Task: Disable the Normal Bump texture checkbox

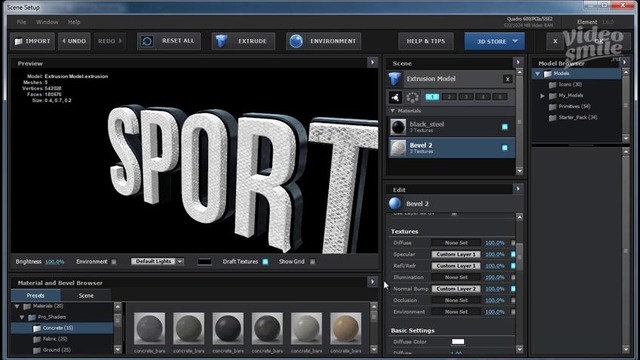Action: (513, 289)
